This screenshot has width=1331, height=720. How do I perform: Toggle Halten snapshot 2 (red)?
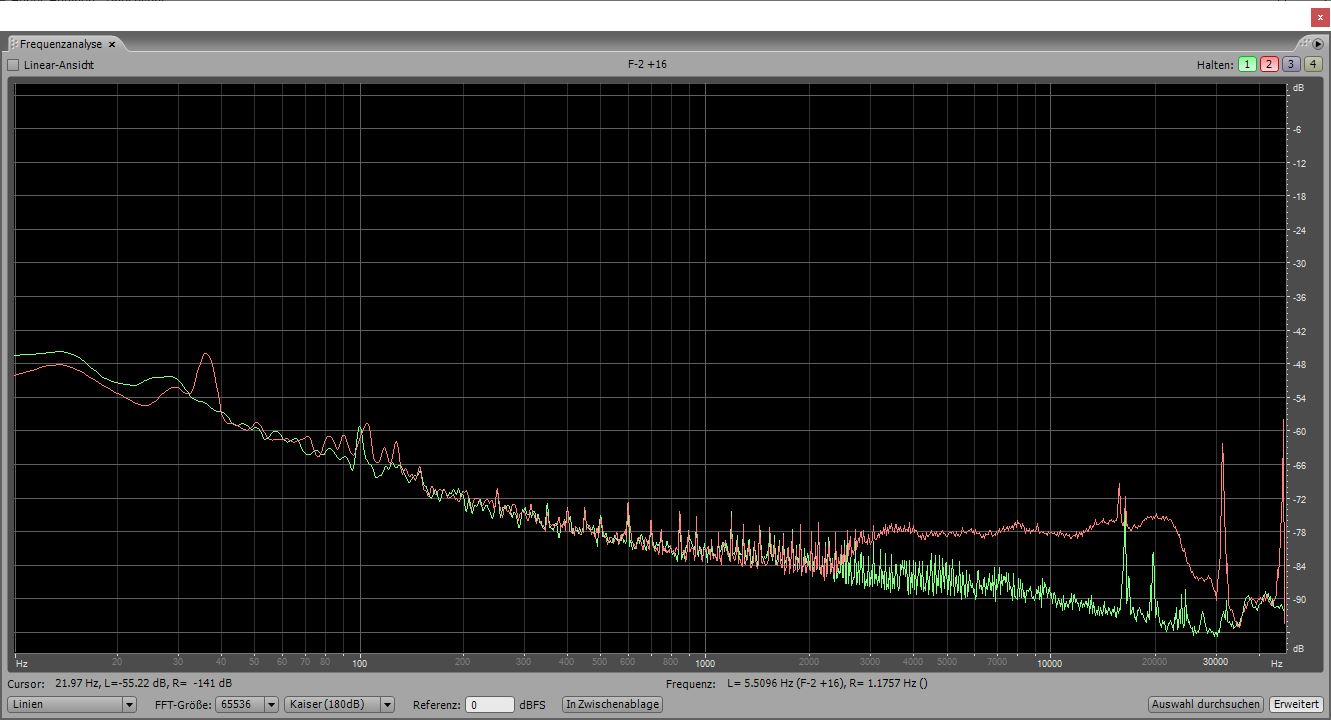tap(1269, 64)
